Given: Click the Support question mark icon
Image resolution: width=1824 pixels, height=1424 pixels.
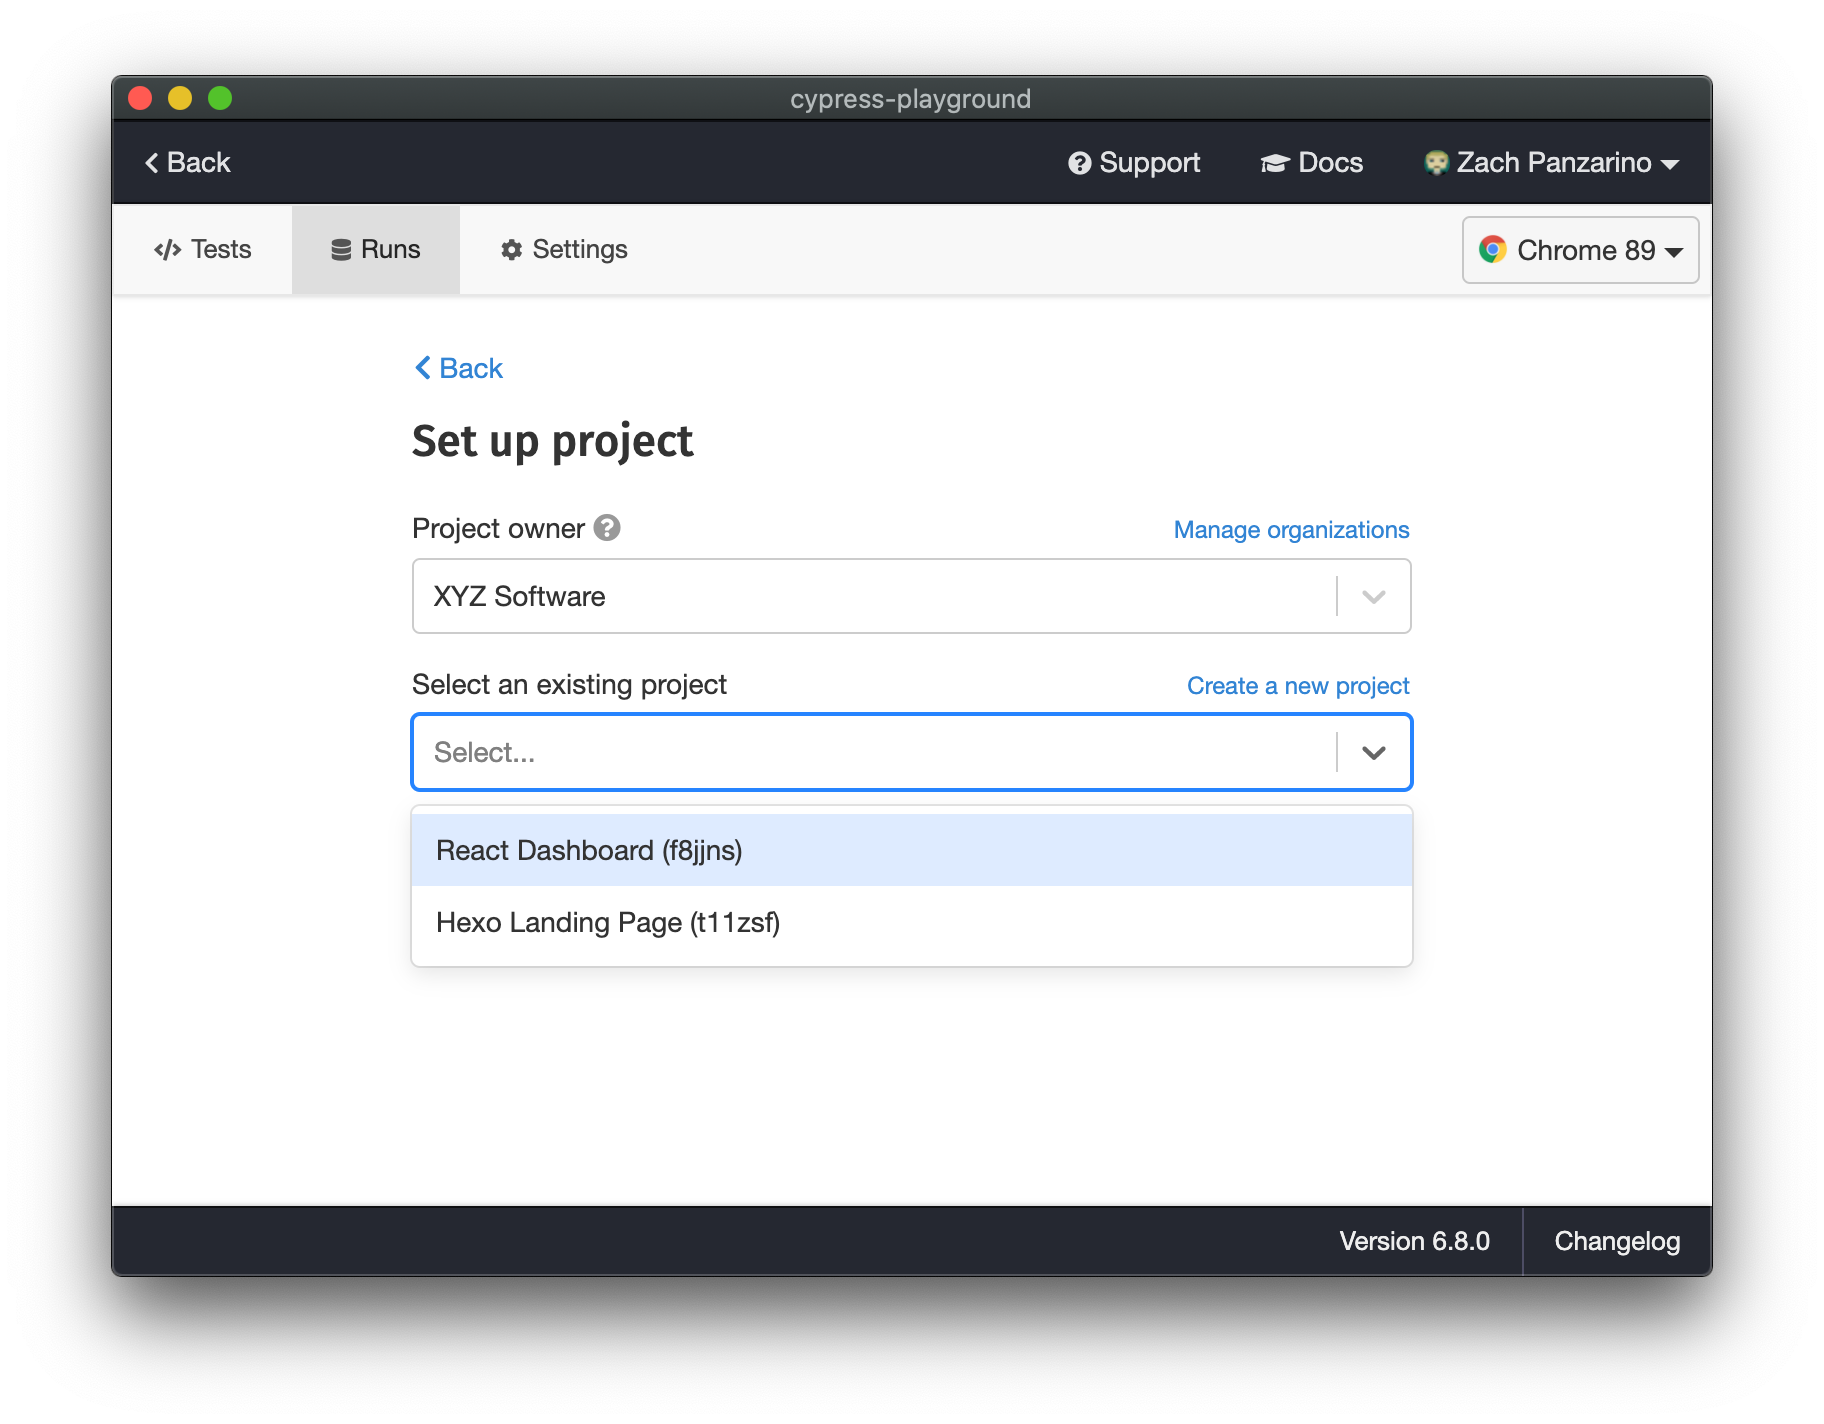Looking at the screenshot, I should coord(1079,162).
